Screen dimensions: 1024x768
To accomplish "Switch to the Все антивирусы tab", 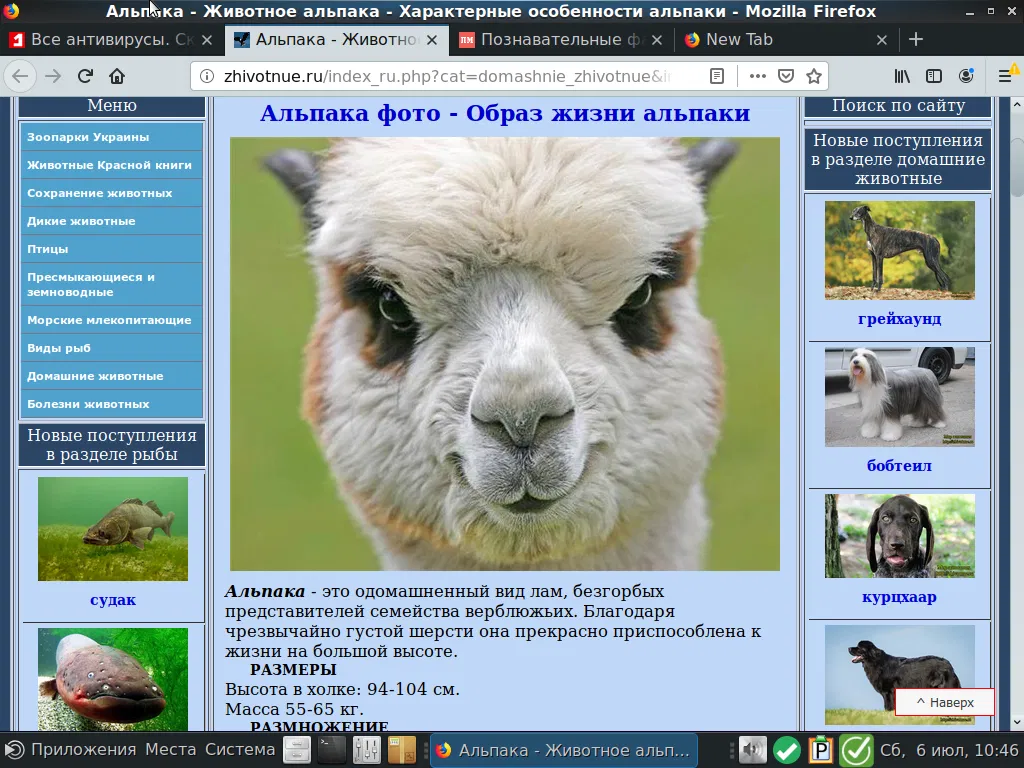I will coord(111,40).
